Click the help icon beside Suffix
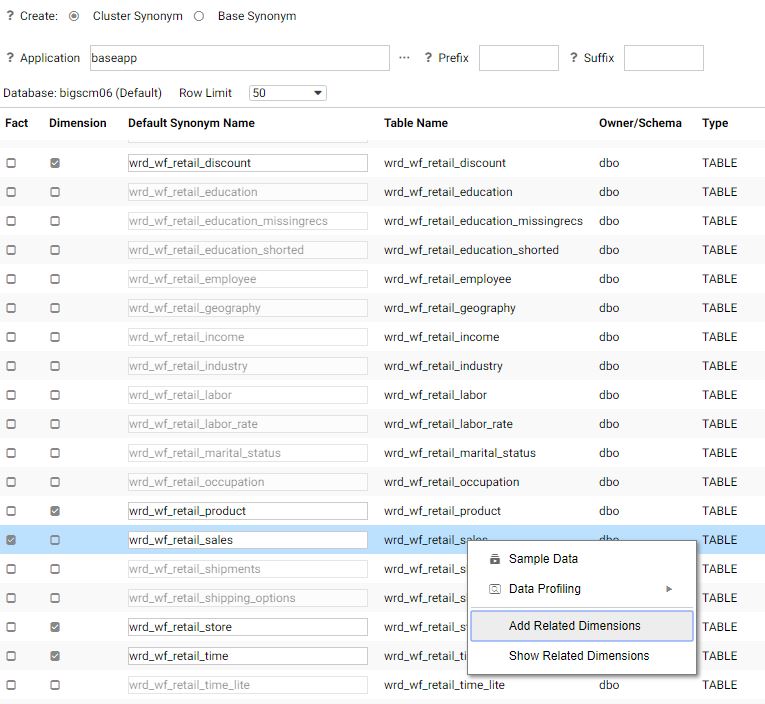This screenshot has width=765, height=704. point(574,58)
